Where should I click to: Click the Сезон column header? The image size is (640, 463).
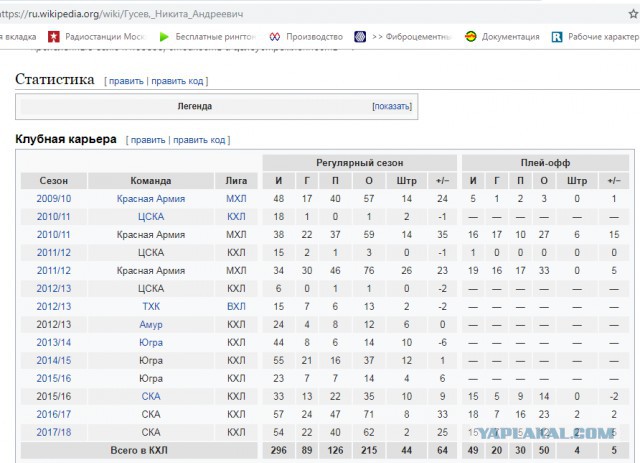coord(53,181)
